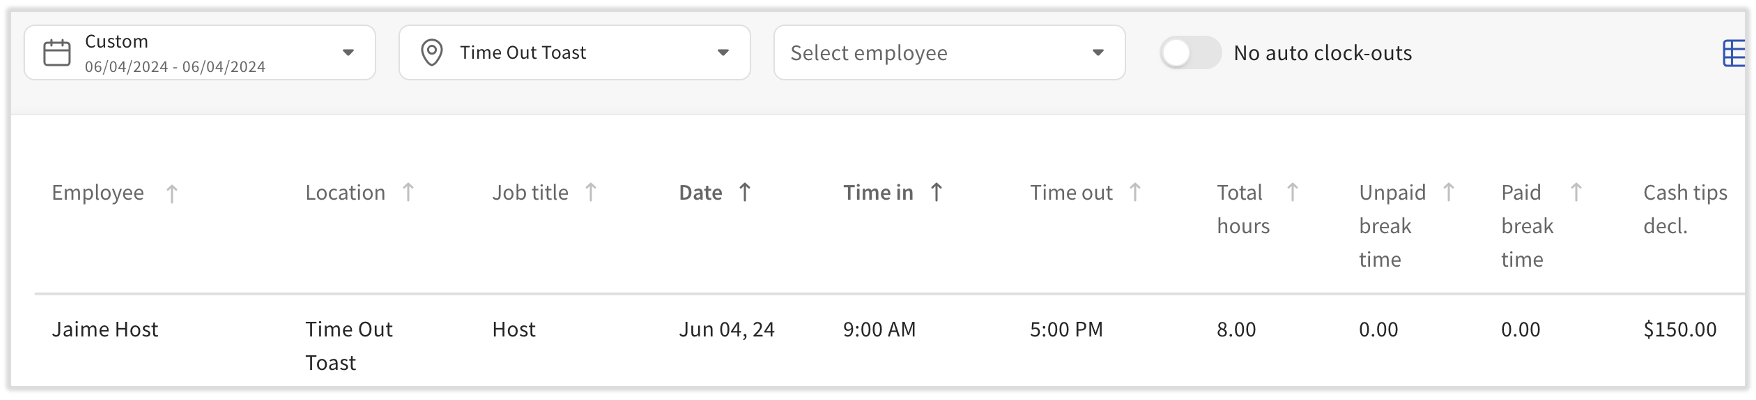Sort by Location column arrow
This screenshot has height=400, width=1756.
tap(408, 192)
